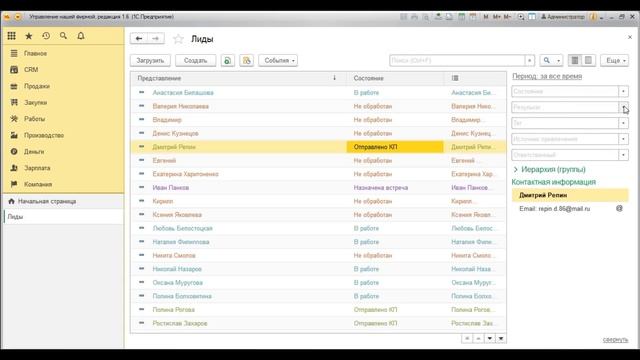Expand the Иерархия (группы) section
Image resolution: width=640 pixels, height=360 pixels.
pos(549,169)
